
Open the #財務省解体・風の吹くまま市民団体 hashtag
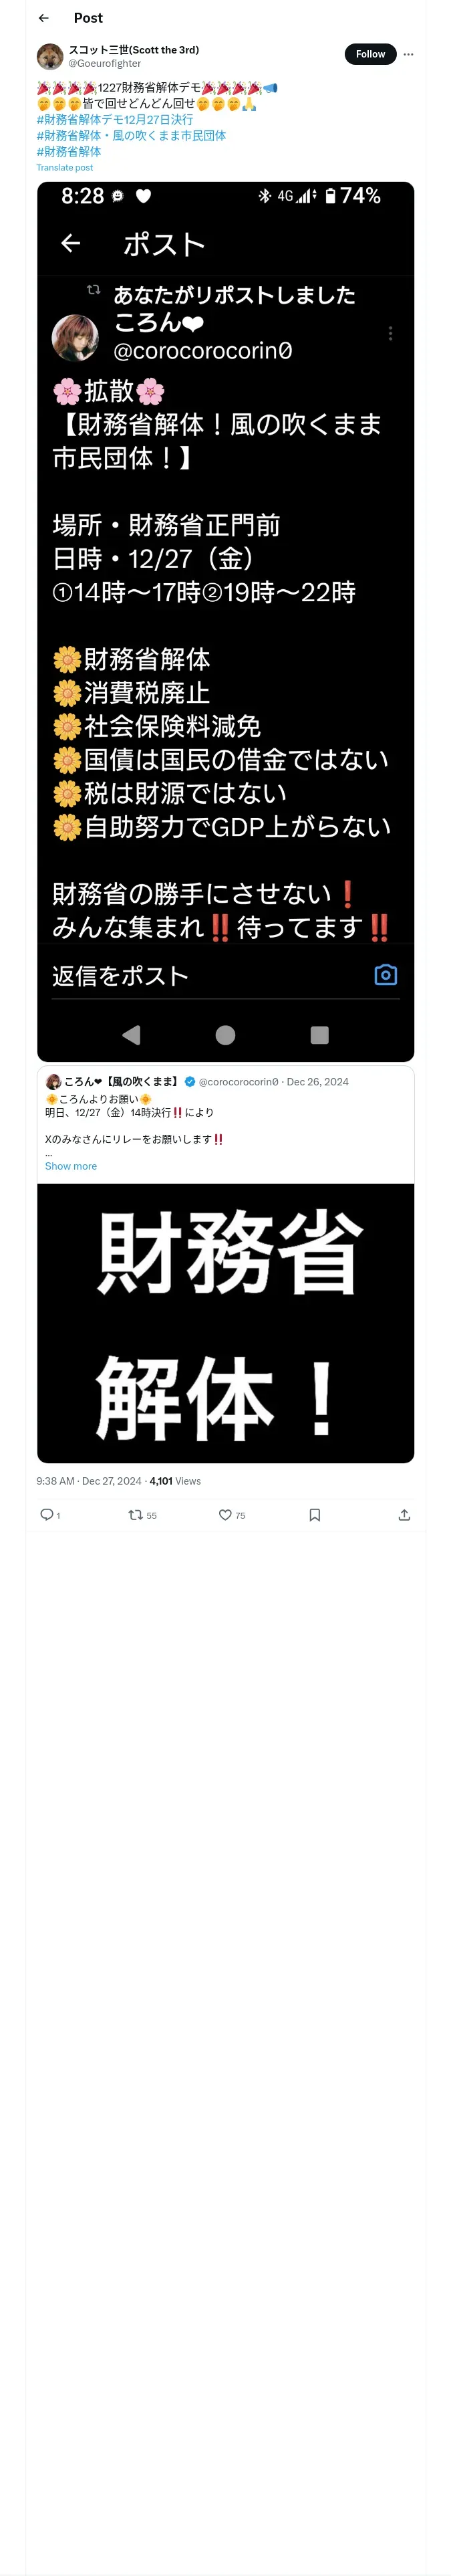click(x=131, y=135)
